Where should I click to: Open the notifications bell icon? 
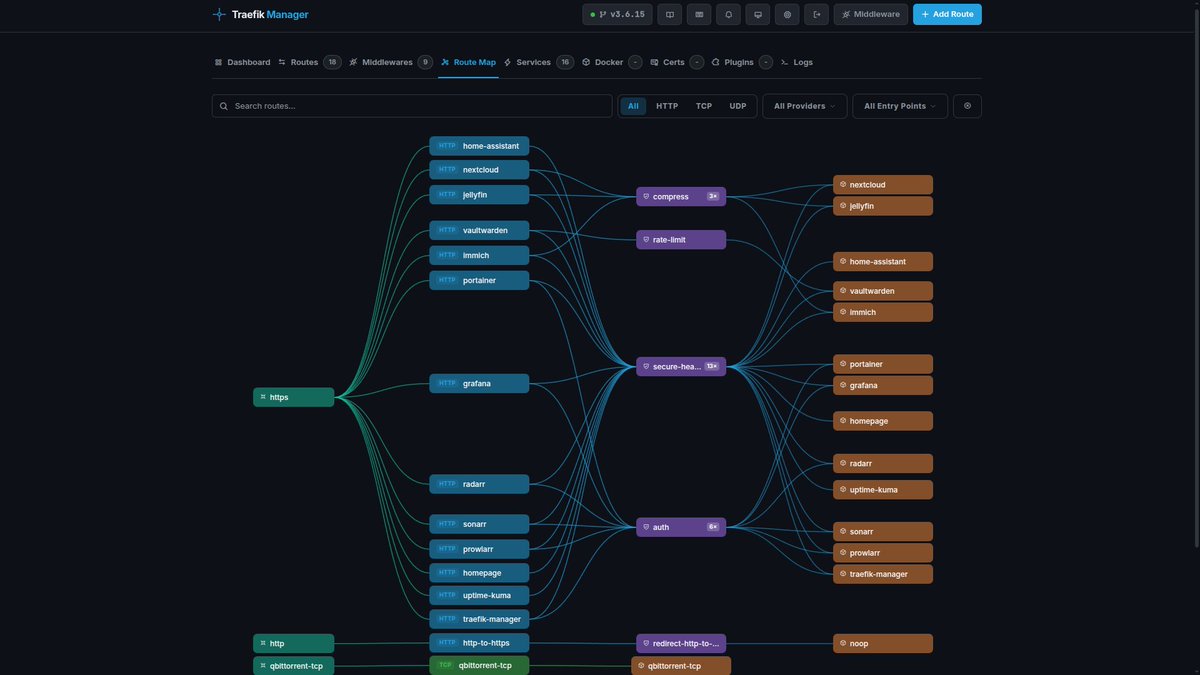[728, 14]
